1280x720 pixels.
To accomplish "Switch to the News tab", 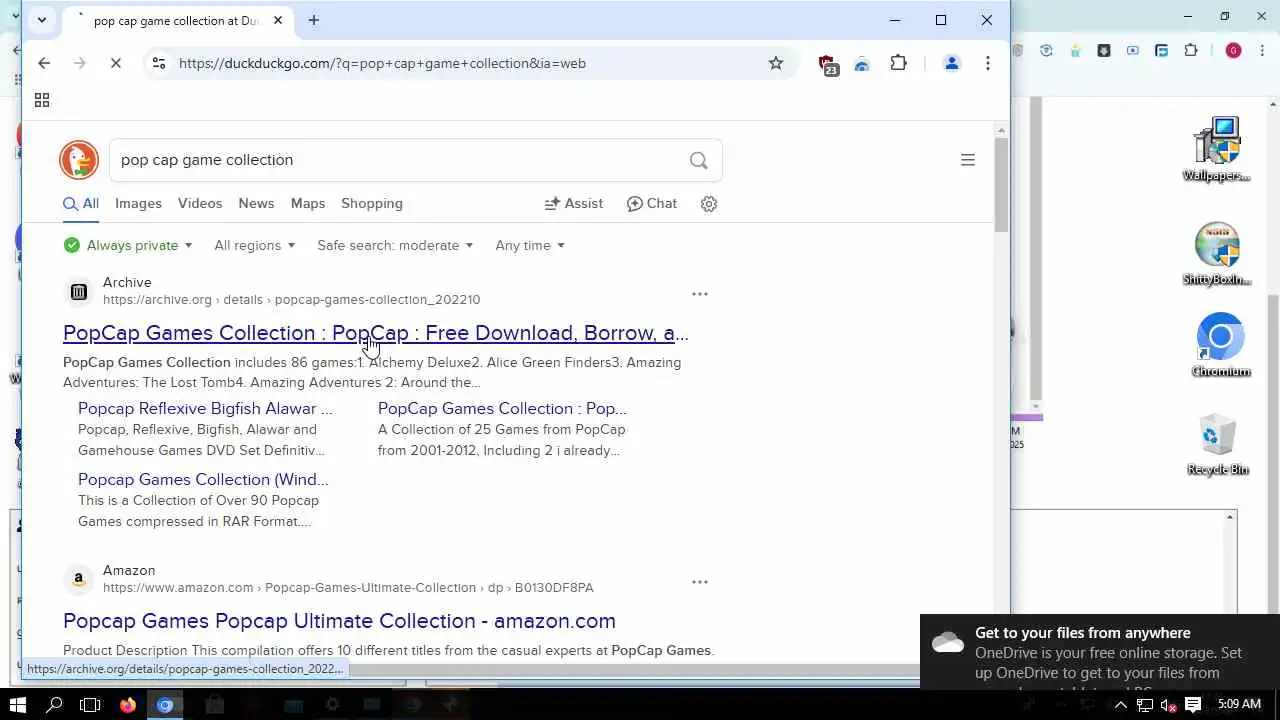I will click(x=256, y=204).
